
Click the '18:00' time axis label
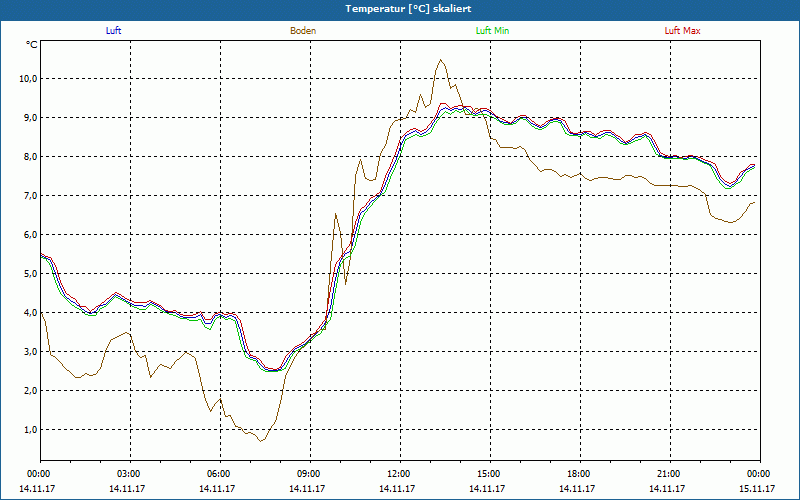[x=581, y=474]
